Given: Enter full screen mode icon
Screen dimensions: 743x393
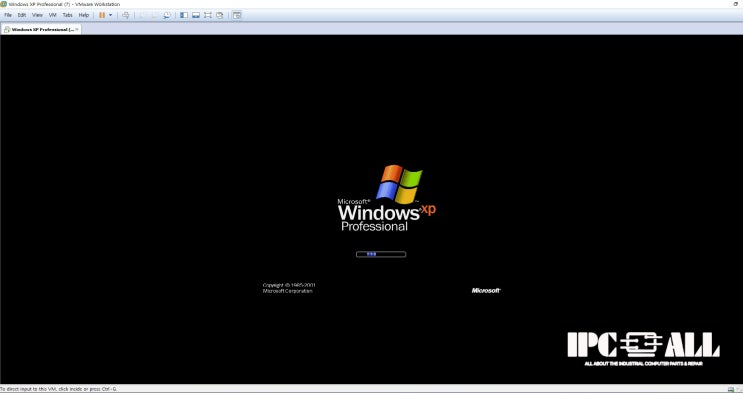Looking at the screenshot, I should tap(208, 15).
